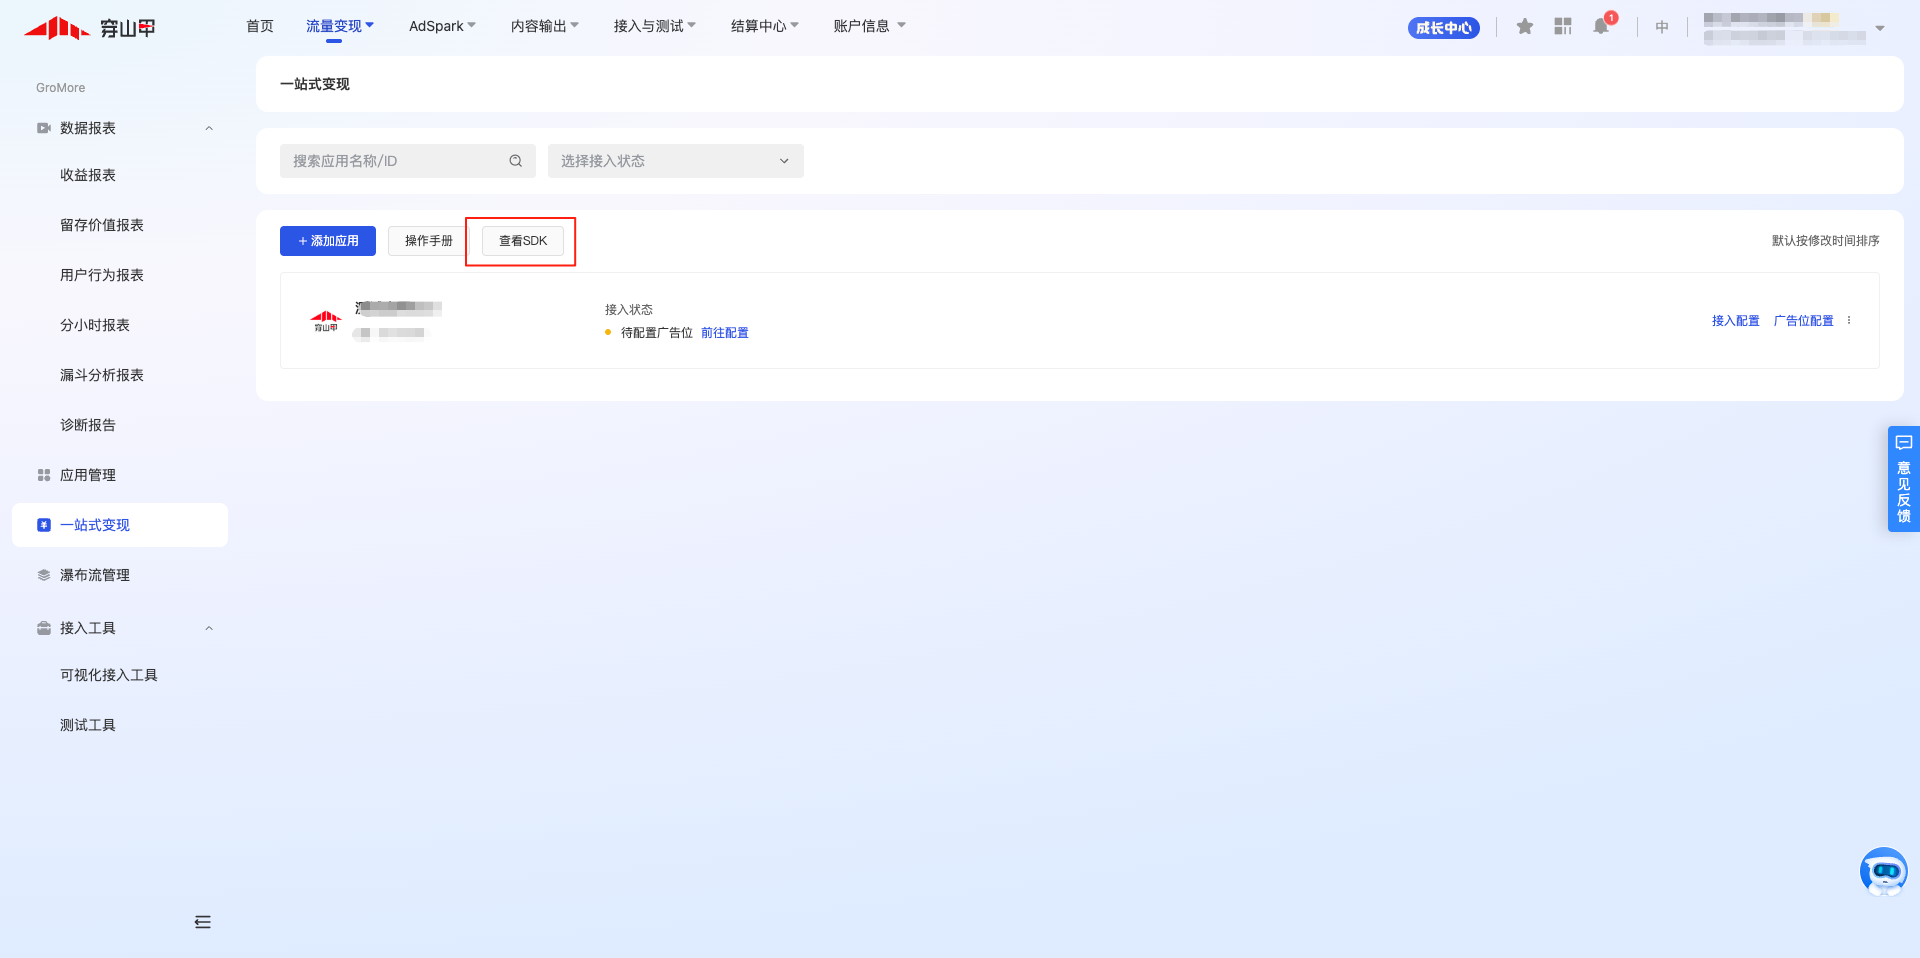Collapse the 数据报表 sidebar section
Screen dimensions: 1920x958
209,128
